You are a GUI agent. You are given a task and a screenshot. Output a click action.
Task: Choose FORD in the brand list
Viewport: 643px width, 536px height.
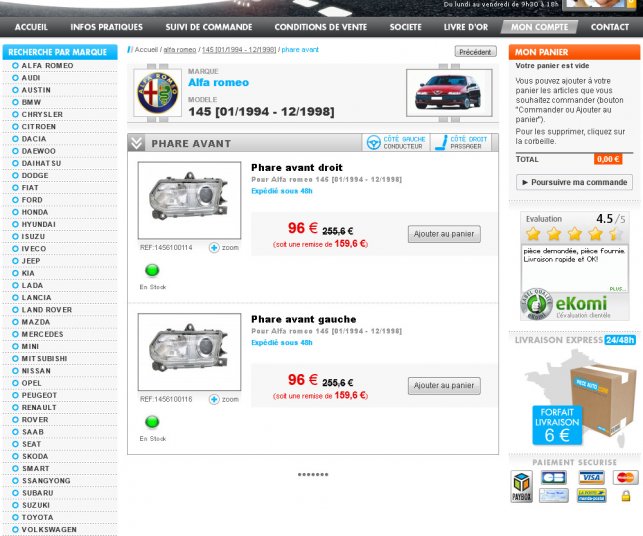pyautogui.click(x=32, y=200)
